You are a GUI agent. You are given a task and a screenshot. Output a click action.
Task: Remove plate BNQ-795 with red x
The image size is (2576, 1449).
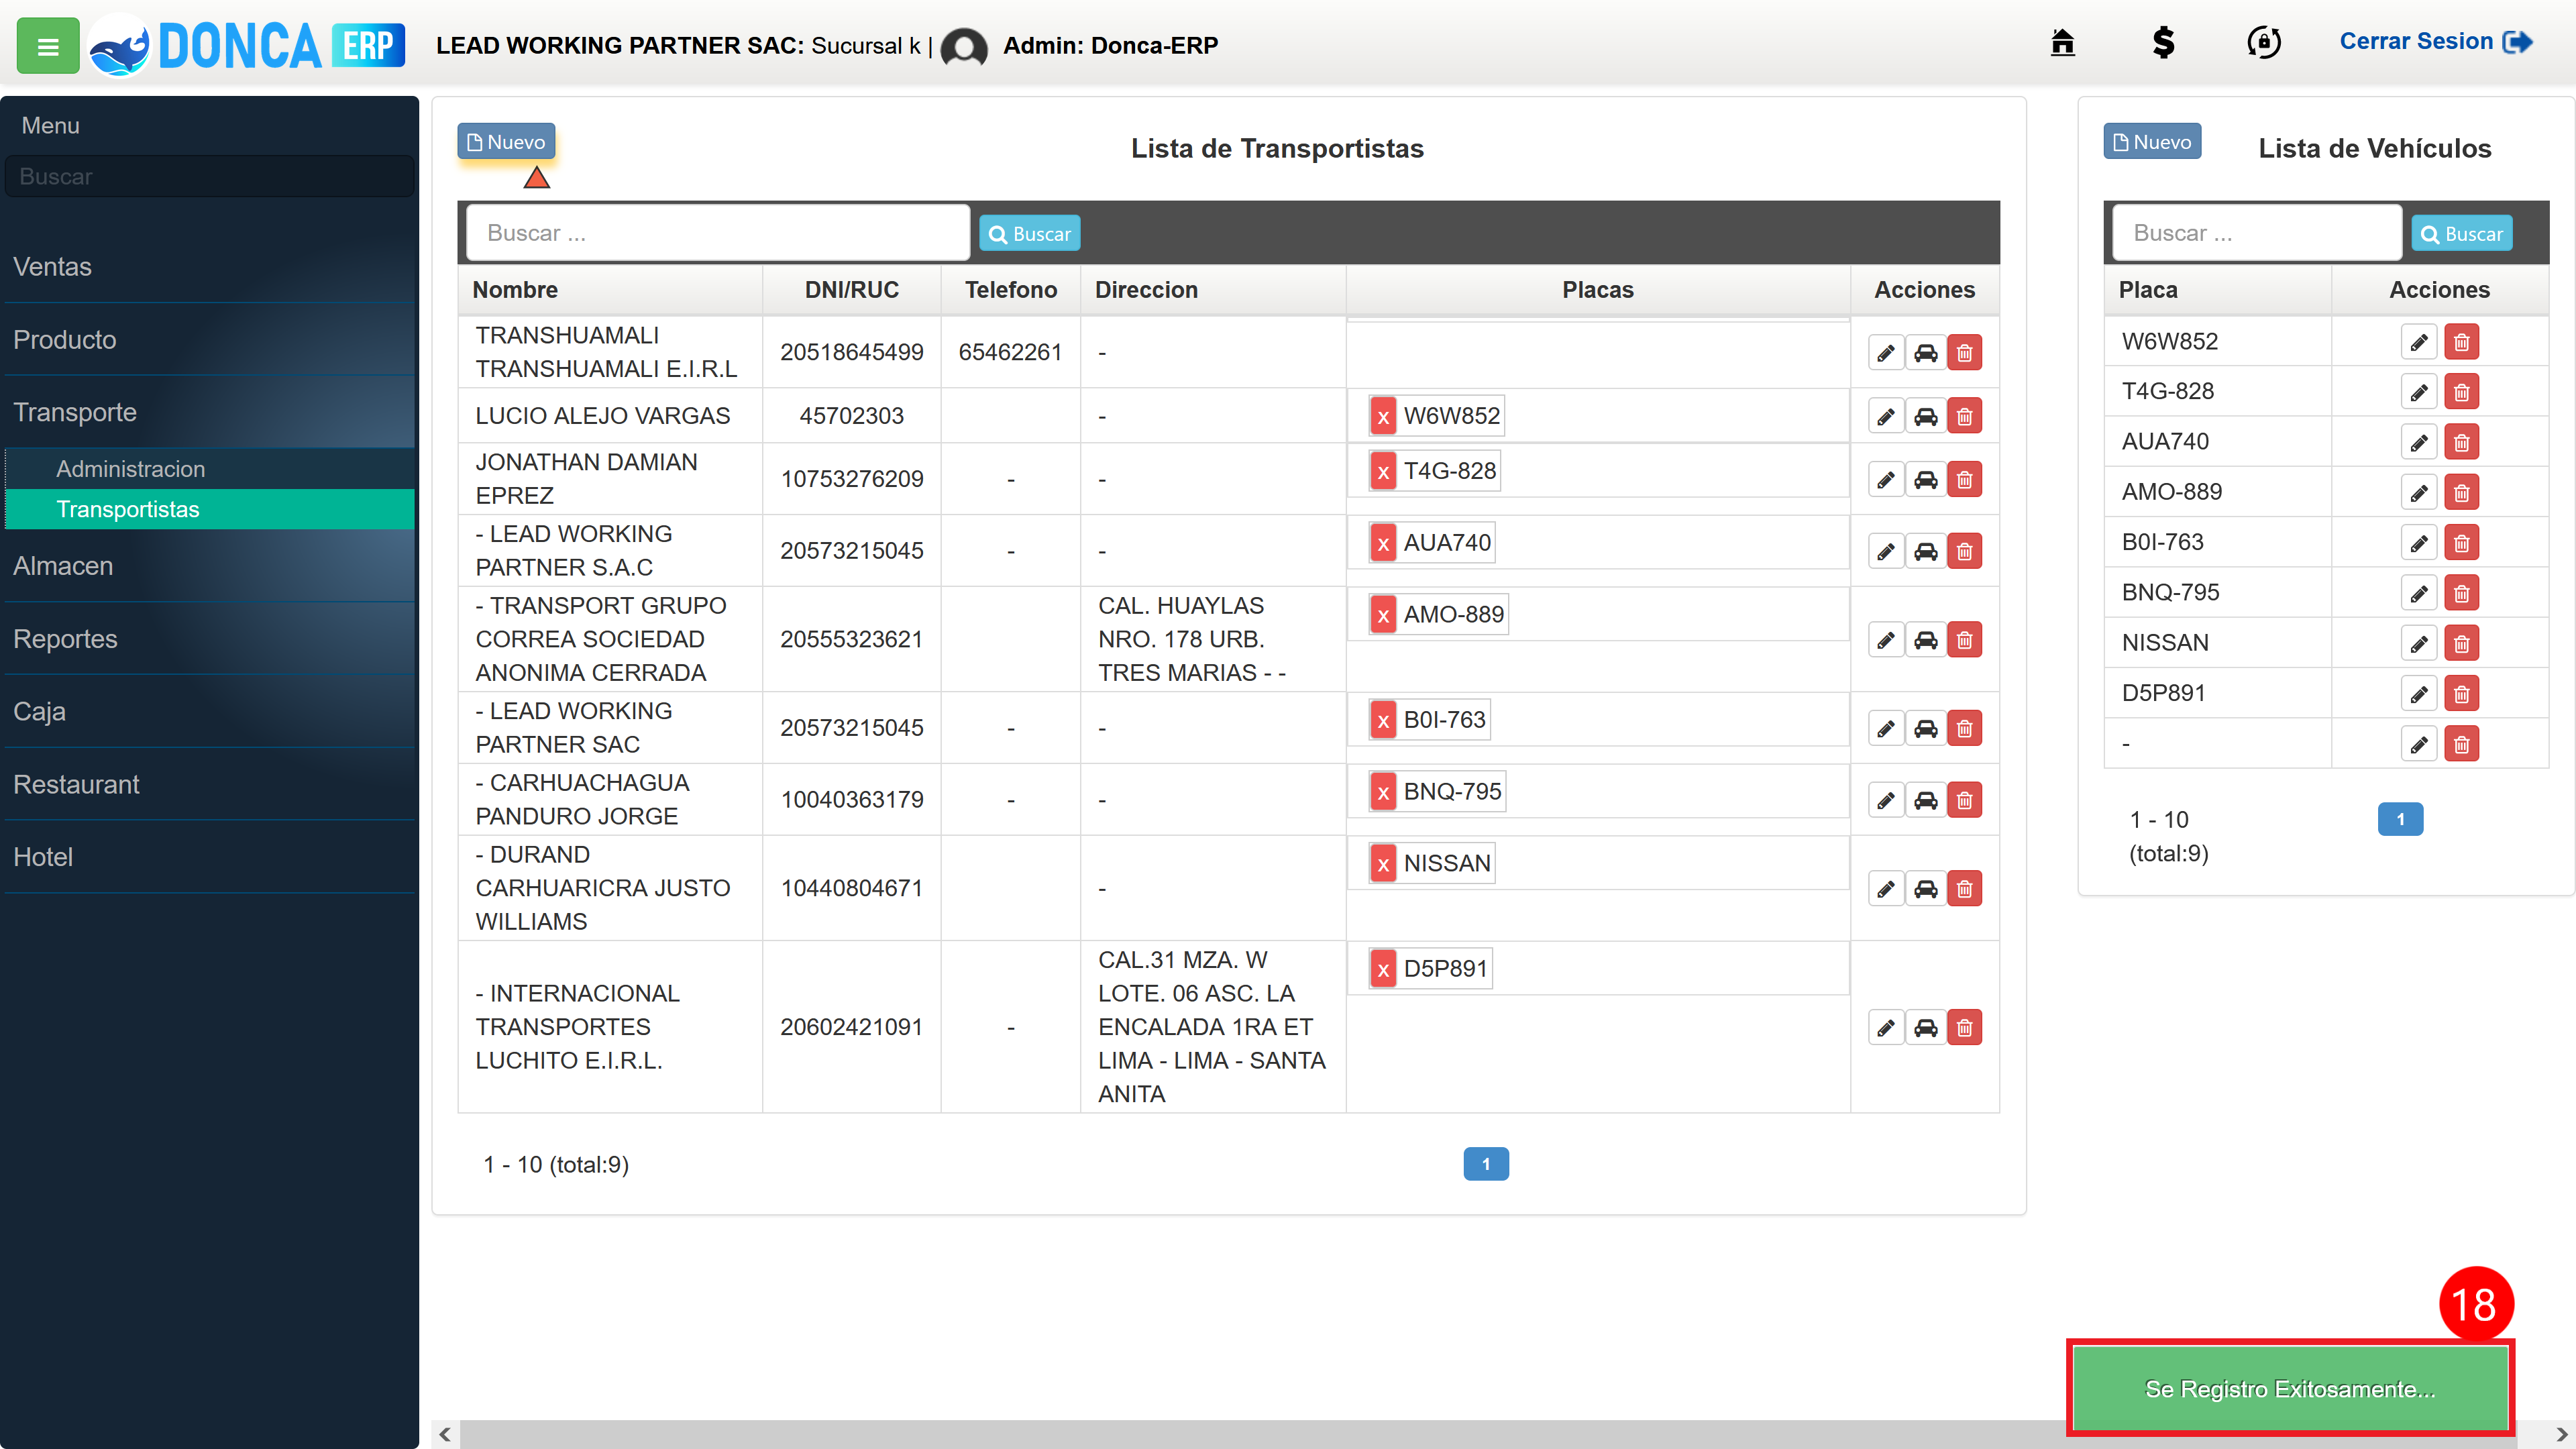tap(1383, 792)
